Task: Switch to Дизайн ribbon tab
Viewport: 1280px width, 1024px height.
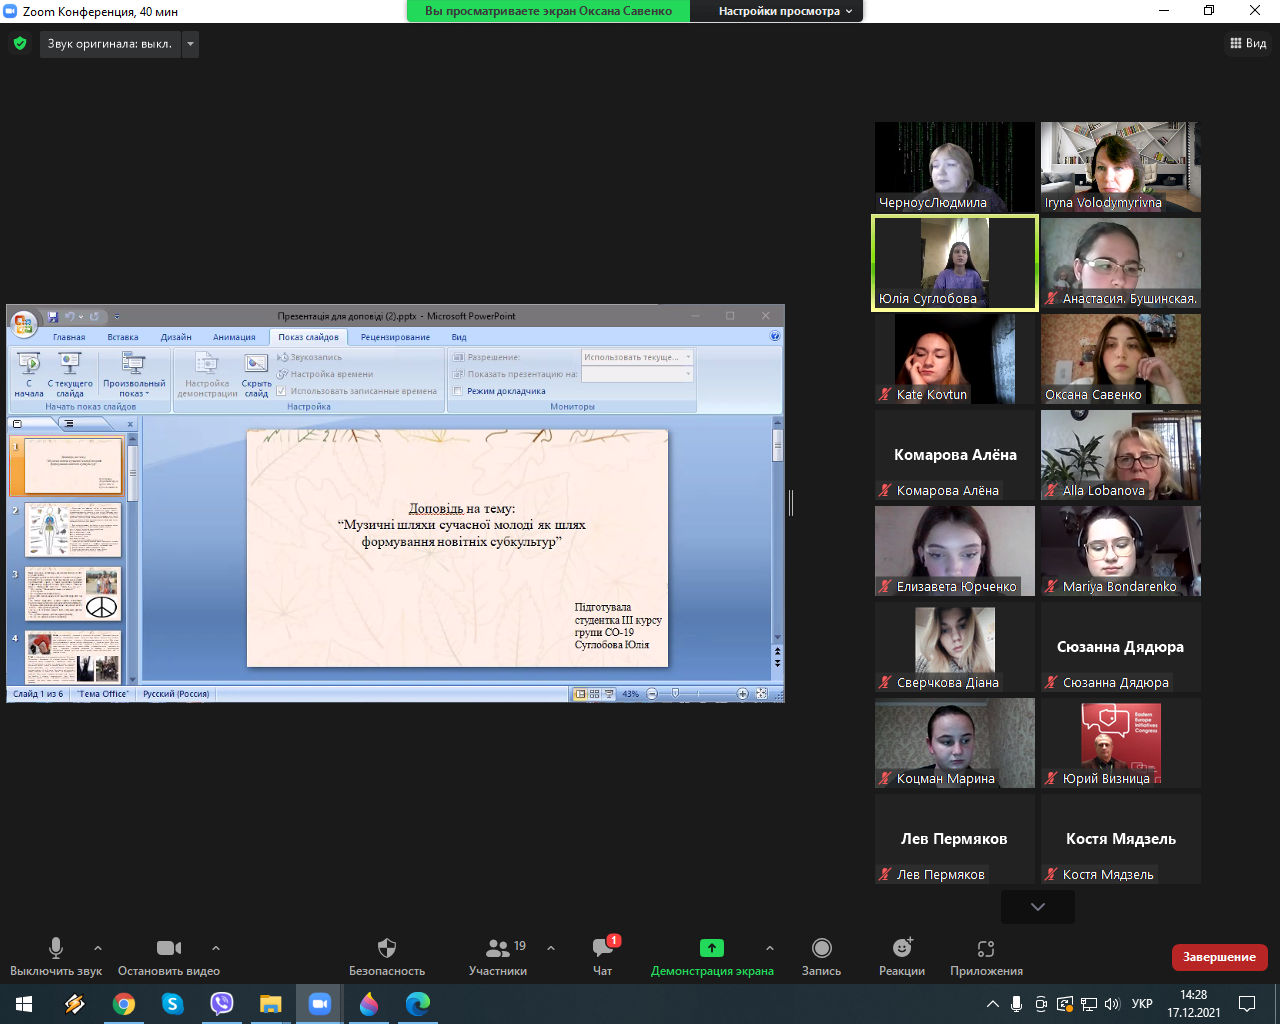Action: tap(176, 337)
